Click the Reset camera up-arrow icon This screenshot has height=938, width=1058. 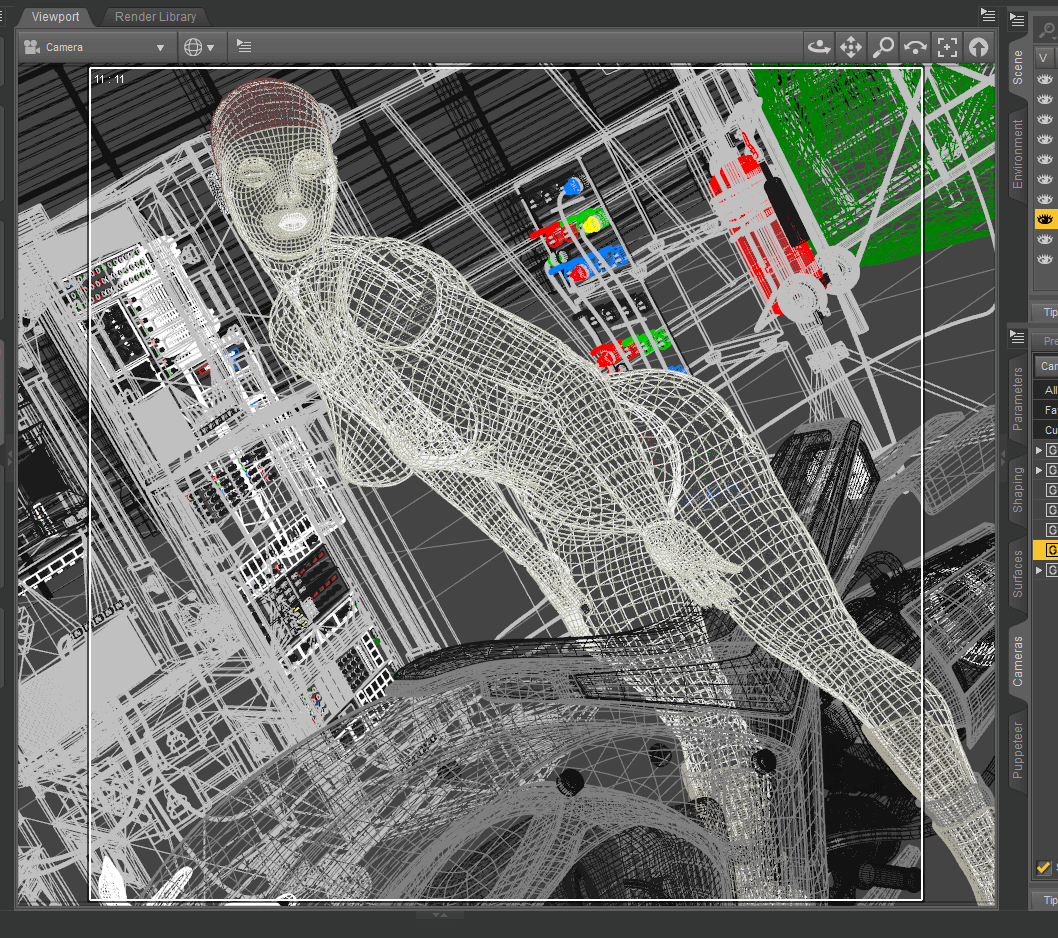coord(978,47)
